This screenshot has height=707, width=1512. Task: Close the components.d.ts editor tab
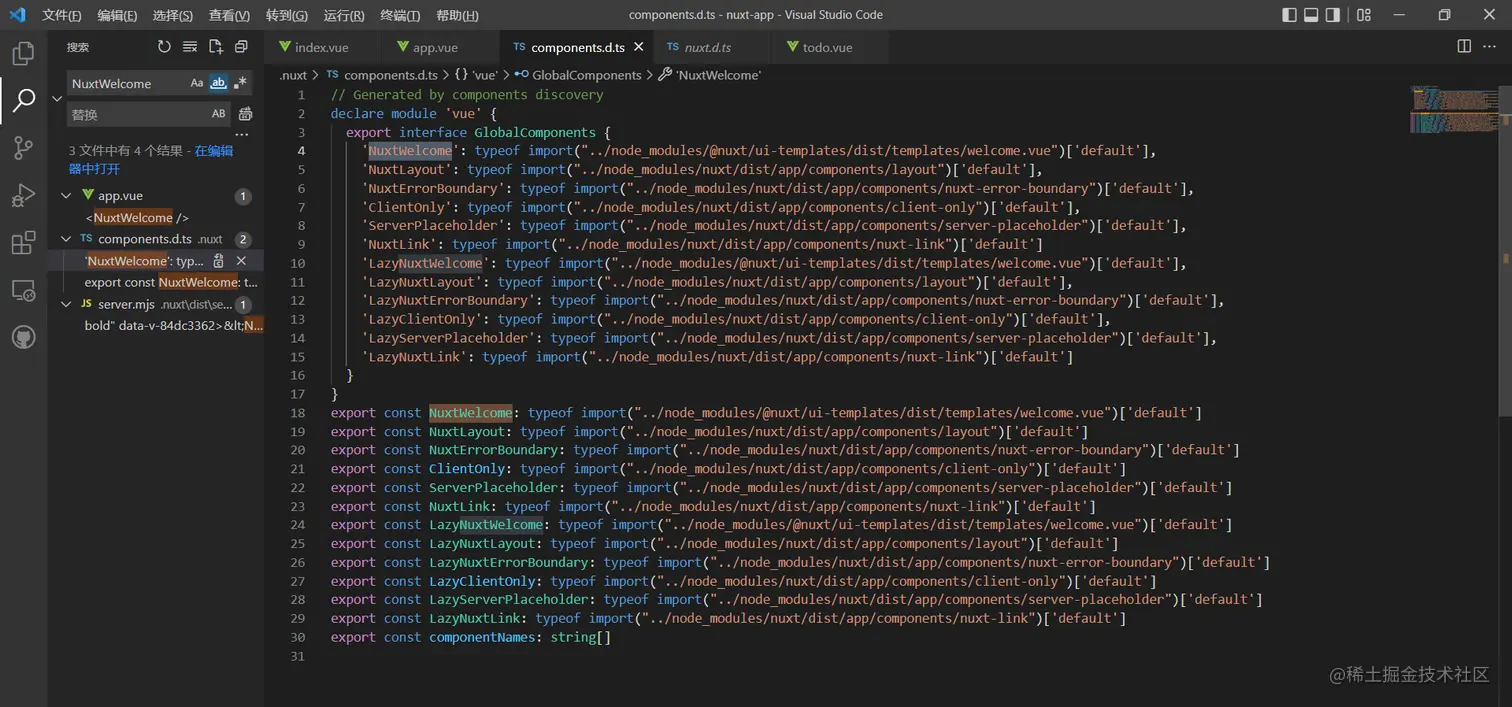pyautogui.click(x=638, y=47)
